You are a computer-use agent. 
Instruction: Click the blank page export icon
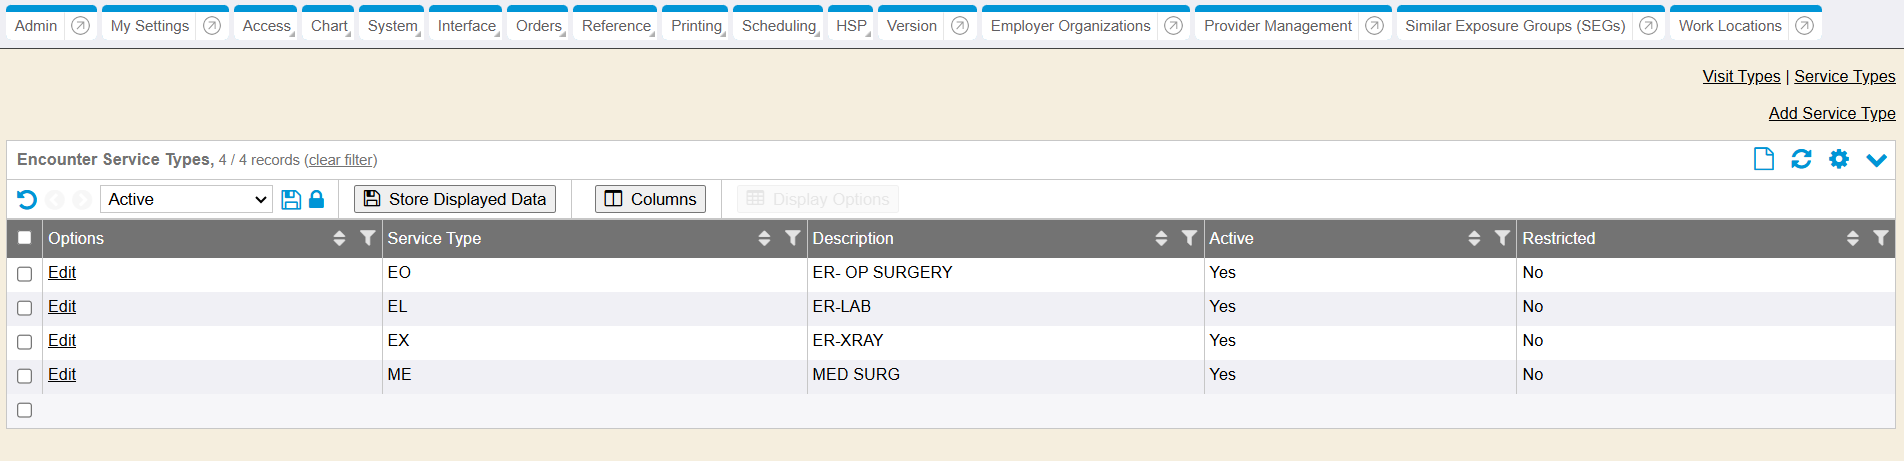click(x=1763, y=159)
